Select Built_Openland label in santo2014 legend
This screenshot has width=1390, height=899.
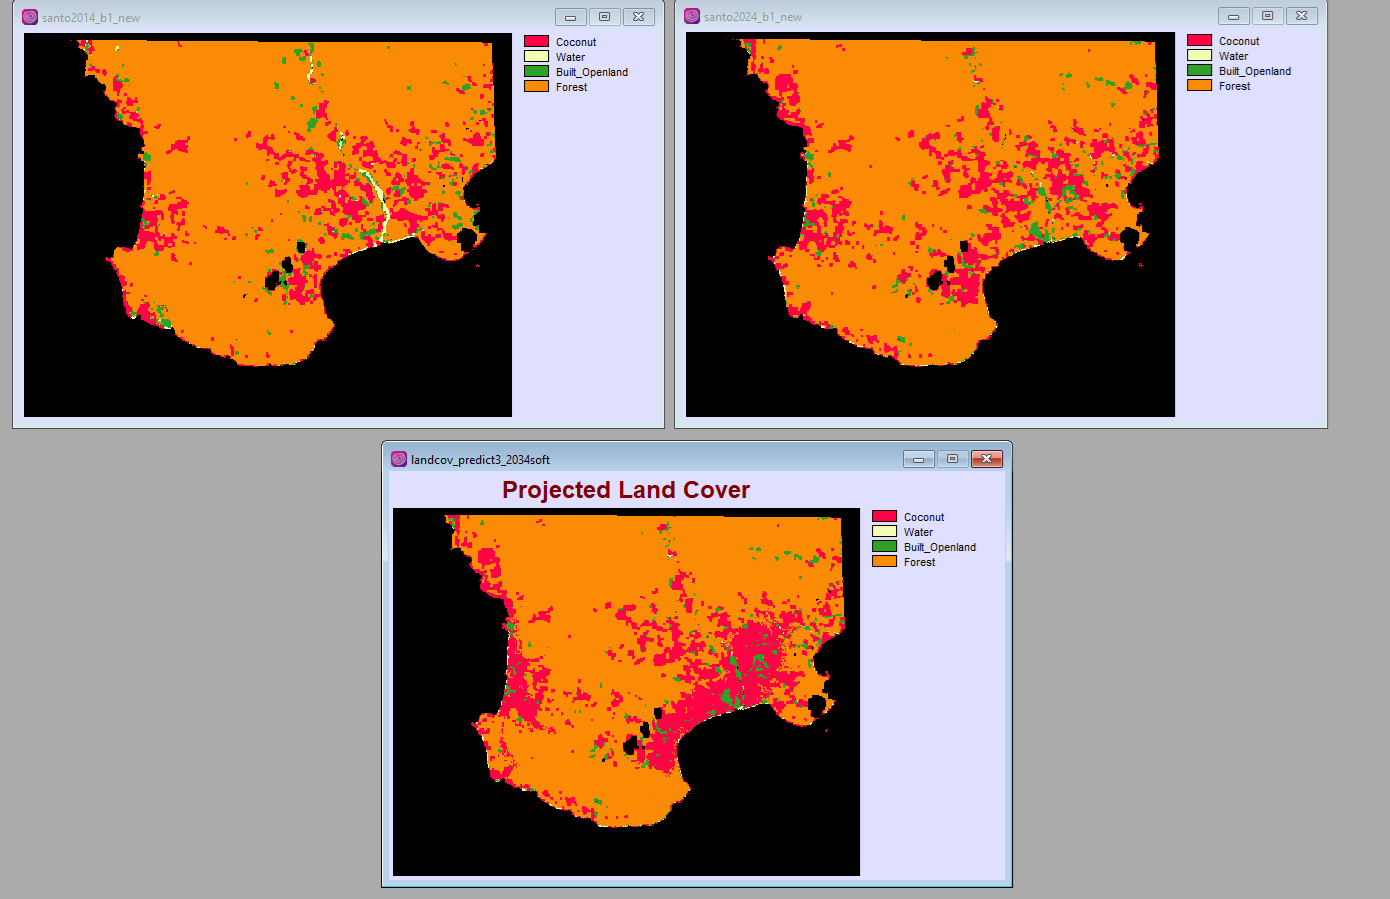point(592,72)
